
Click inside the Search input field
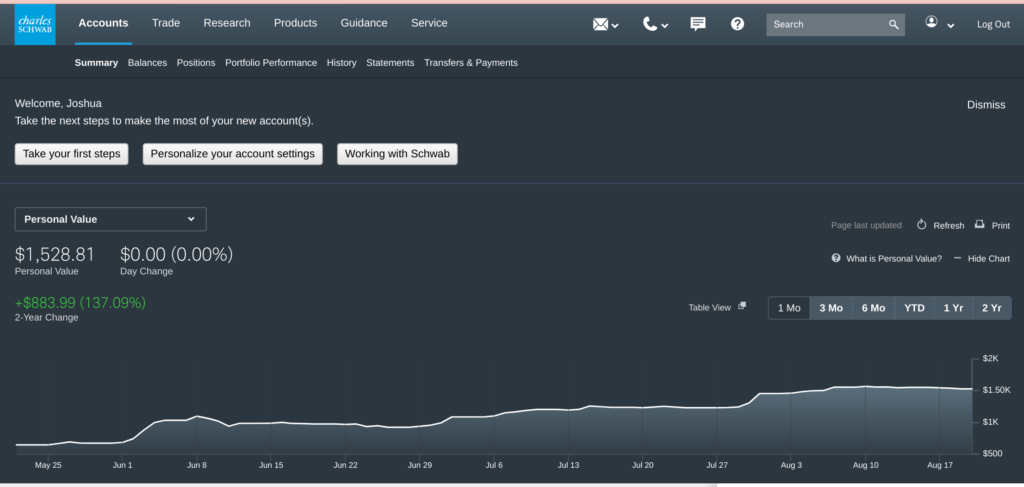pos(826,24)
